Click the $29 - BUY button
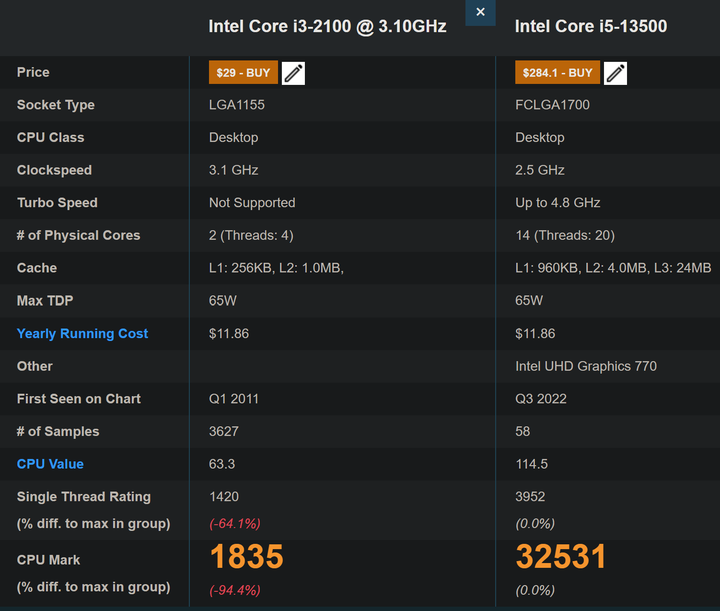Screen dimensions: 720x611 click(243, 73)
